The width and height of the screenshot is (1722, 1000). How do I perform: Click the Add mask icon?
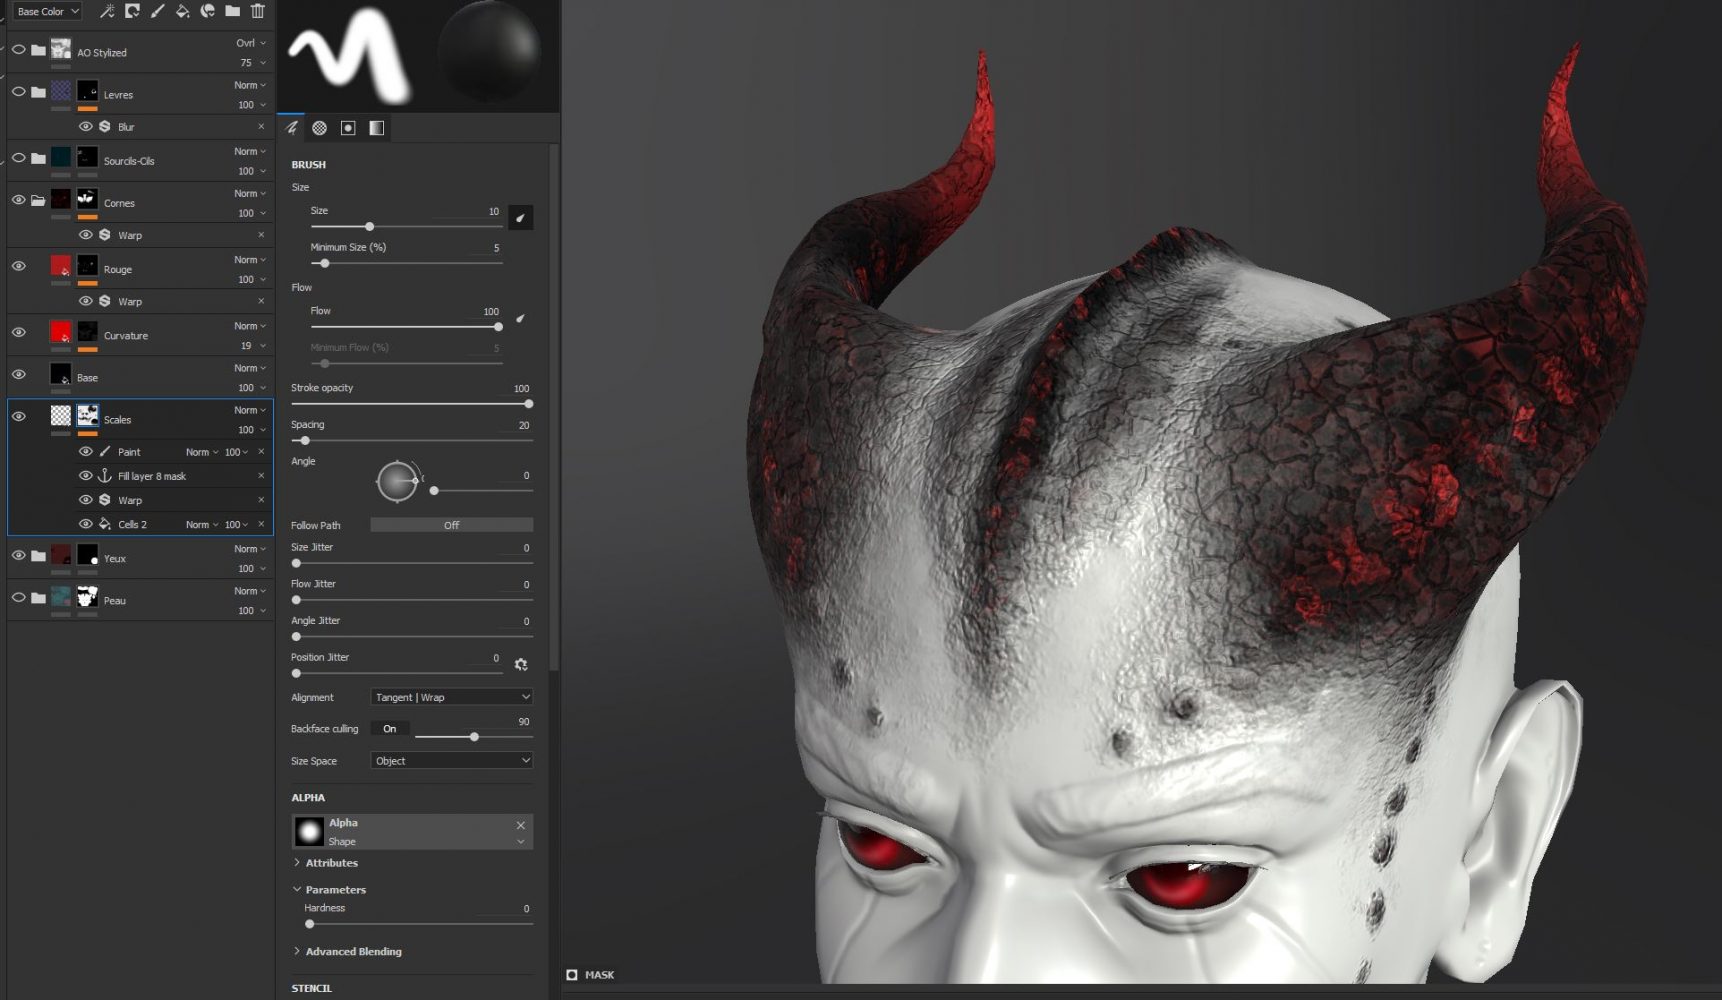click(132, 11)
